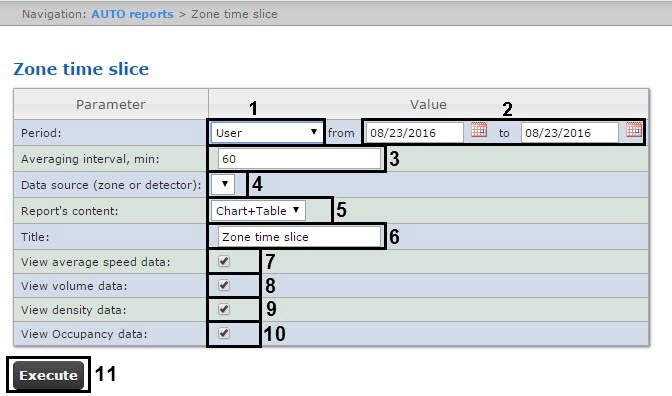Focus the Averaging interval input field
The image size is (672, 396).
(x=299, y=159)
